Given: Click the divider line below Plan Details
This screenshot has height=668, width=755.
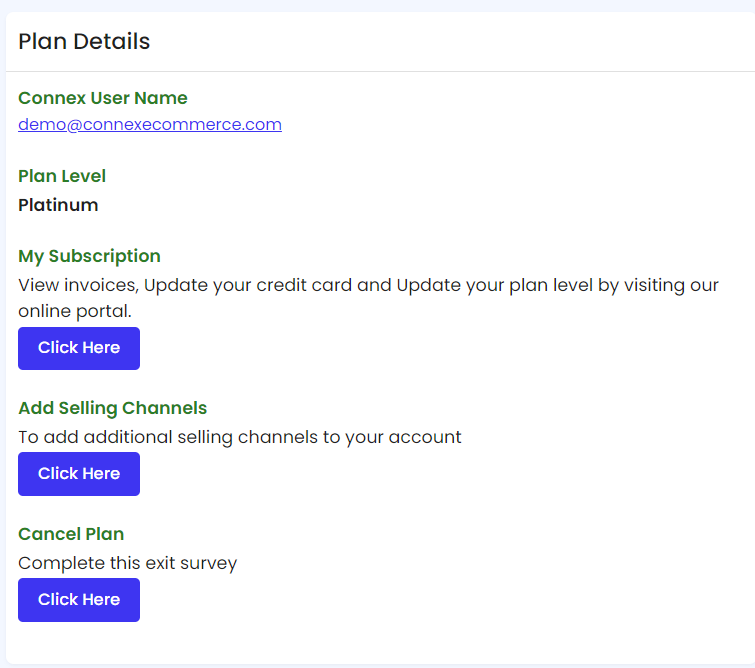Looking at the screenshot, I should [x=380, y=71].
